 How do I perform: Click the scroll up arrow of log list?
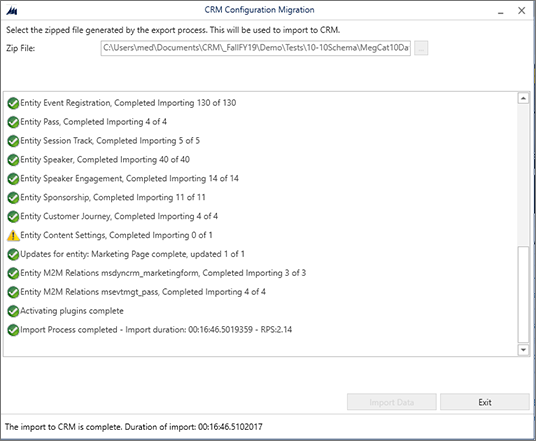point(523,98)
